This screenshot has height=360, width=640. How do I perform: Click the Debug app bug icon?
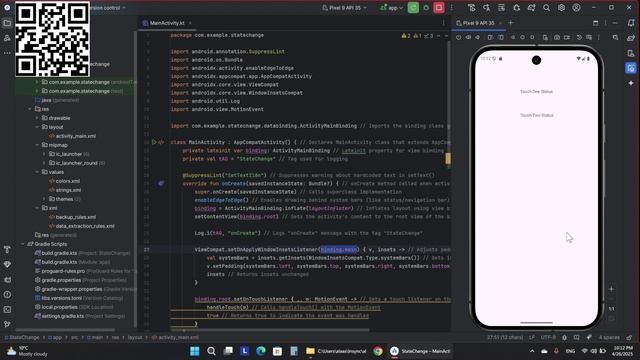pyautogui.click(x=426, y=8)
